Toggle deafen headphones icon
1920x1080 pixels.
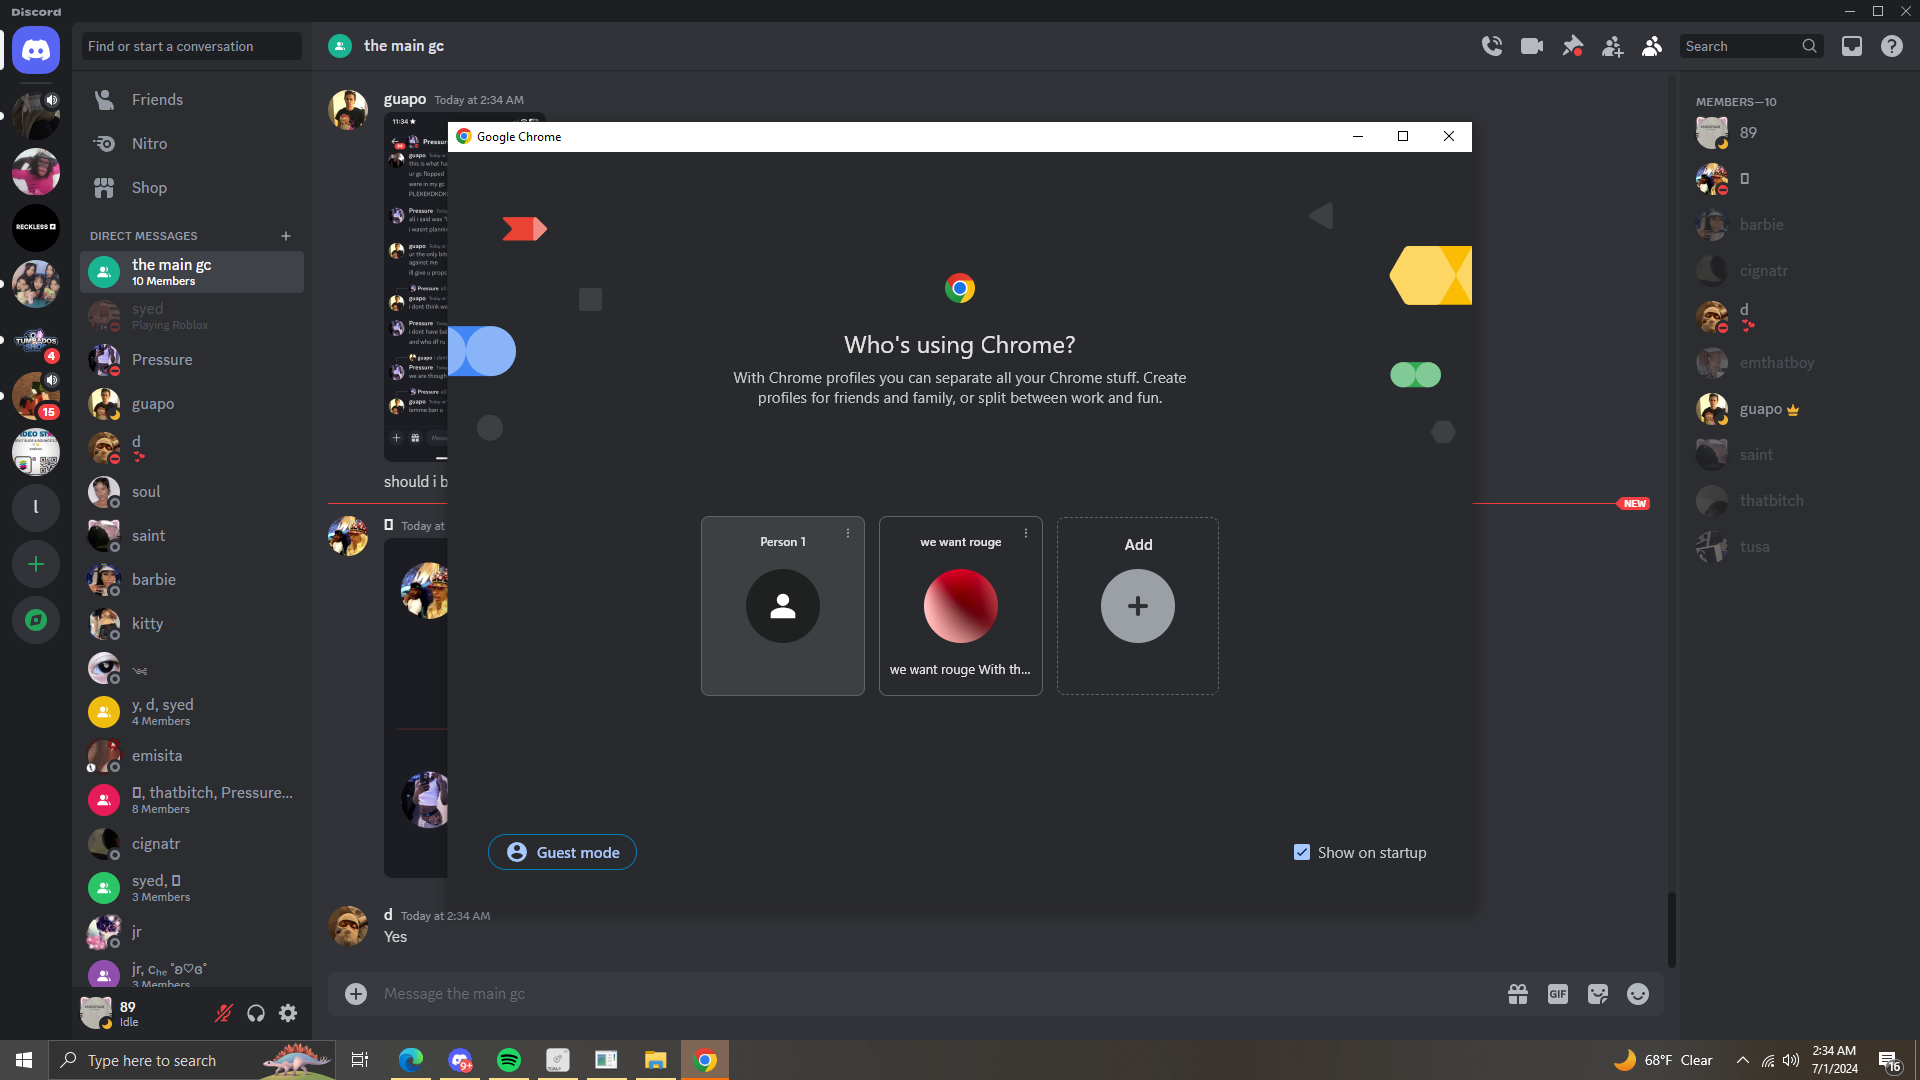(256, 1013)
